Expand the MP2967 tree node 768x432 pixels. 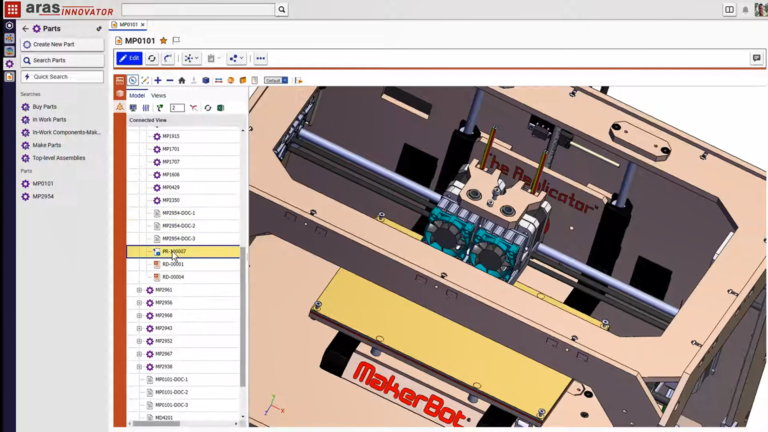pos(140,354)
